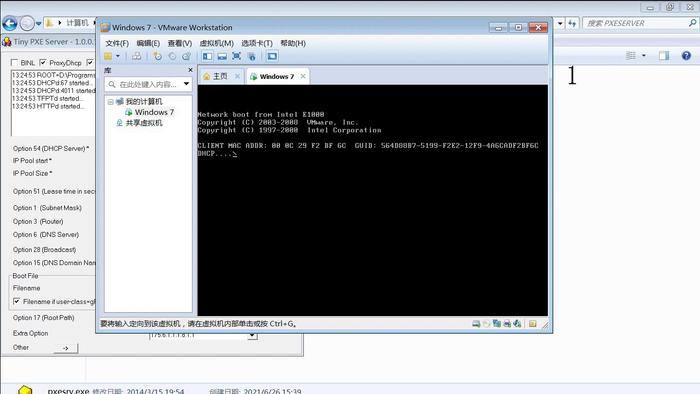Click the Unity mode toolbar icon
Screen dimensions: 700x394
coord(252,56)
